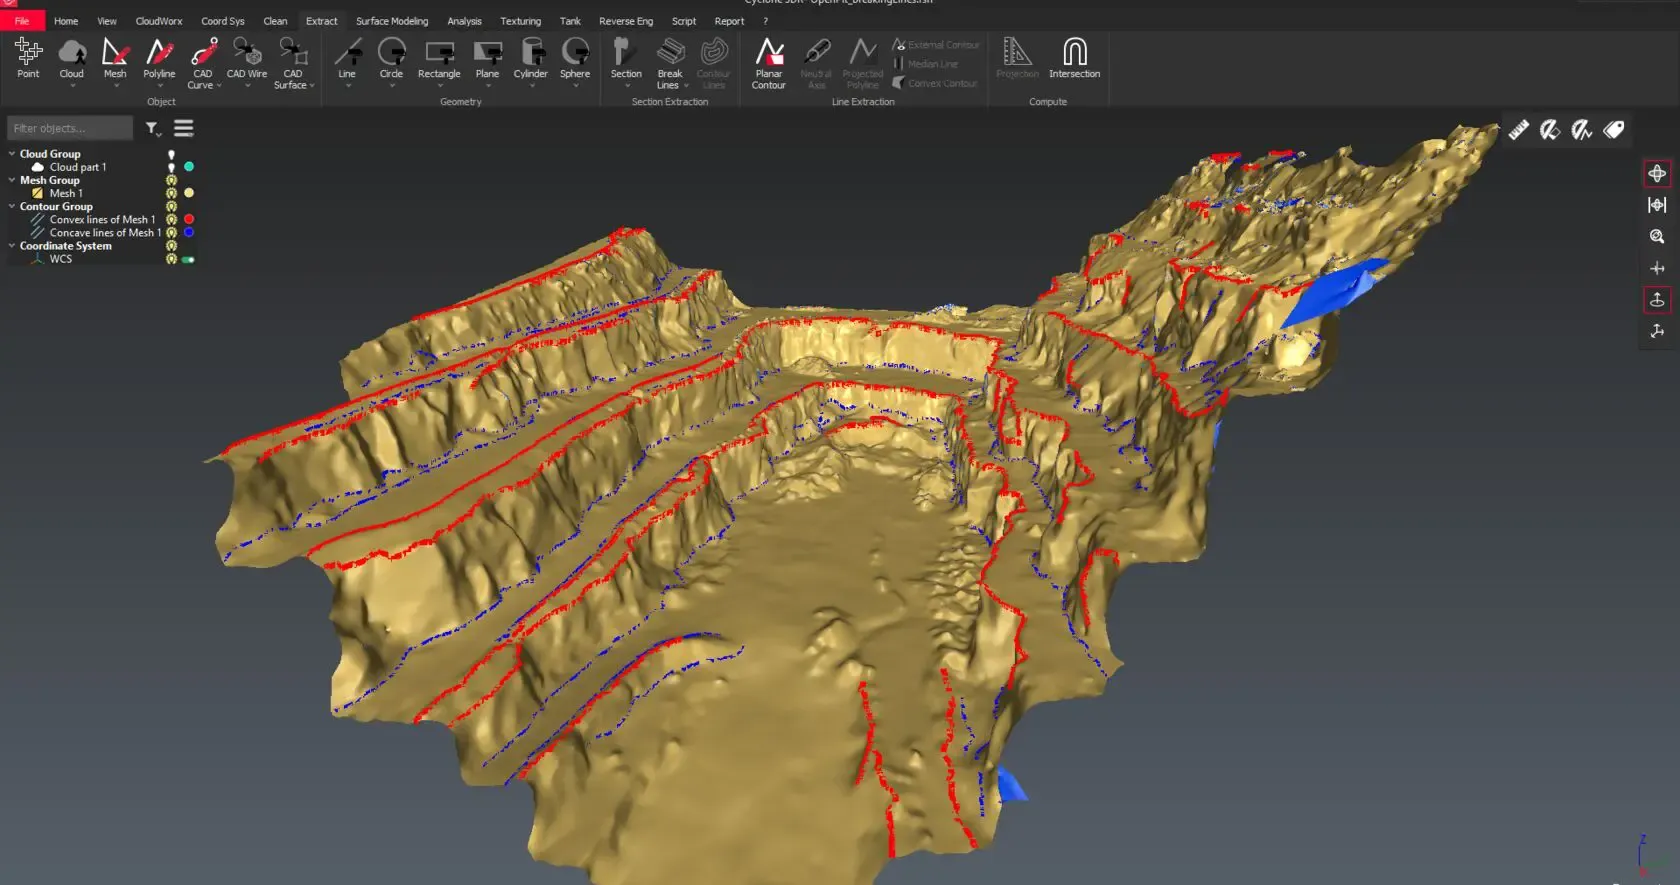This screenshot has height=885, width=1680.
Task: Open the Surface Modeling ribbon tab
Action: [391, 21]
